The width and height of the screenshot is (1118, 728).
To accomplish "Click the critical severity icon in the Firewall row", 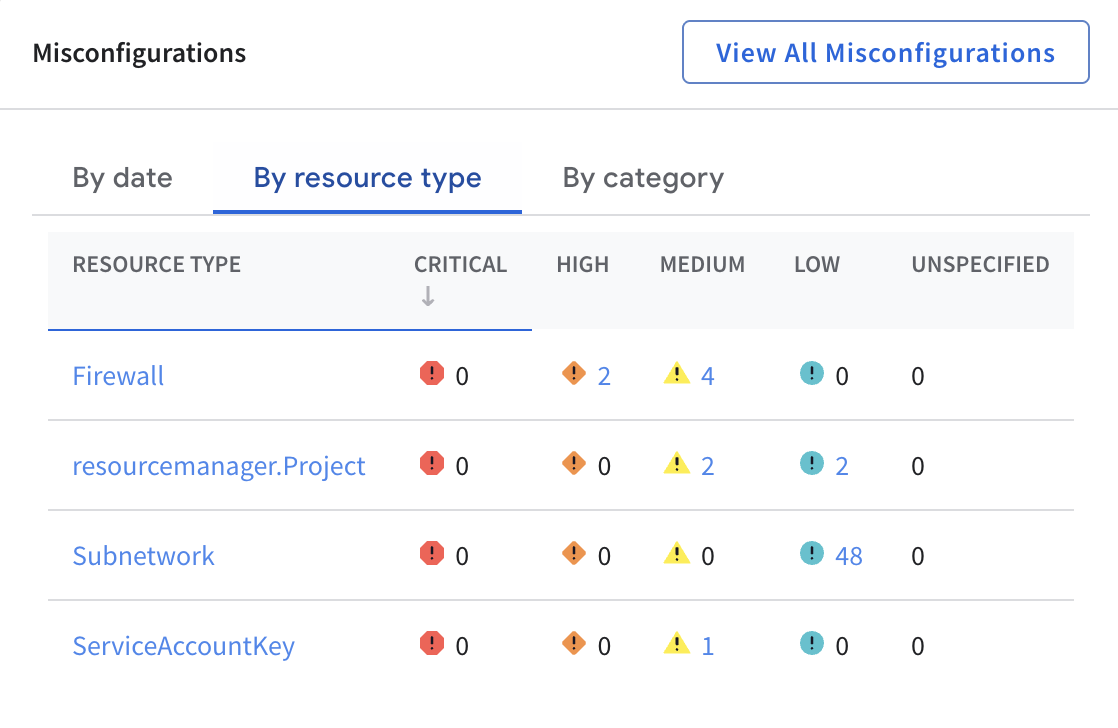I will [431, 375].
